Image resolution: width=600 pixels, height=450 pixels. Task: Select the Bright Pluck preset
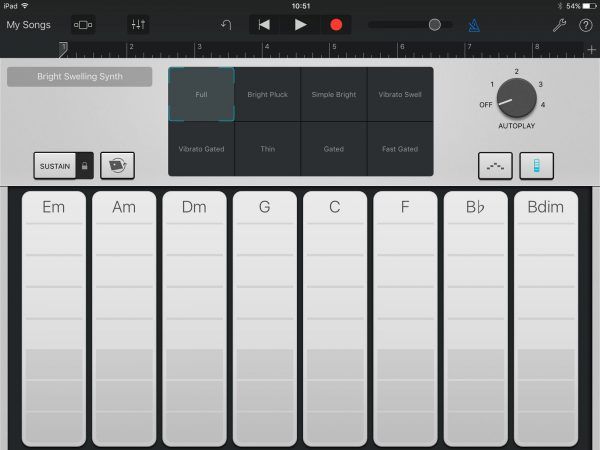coord(267,95)
